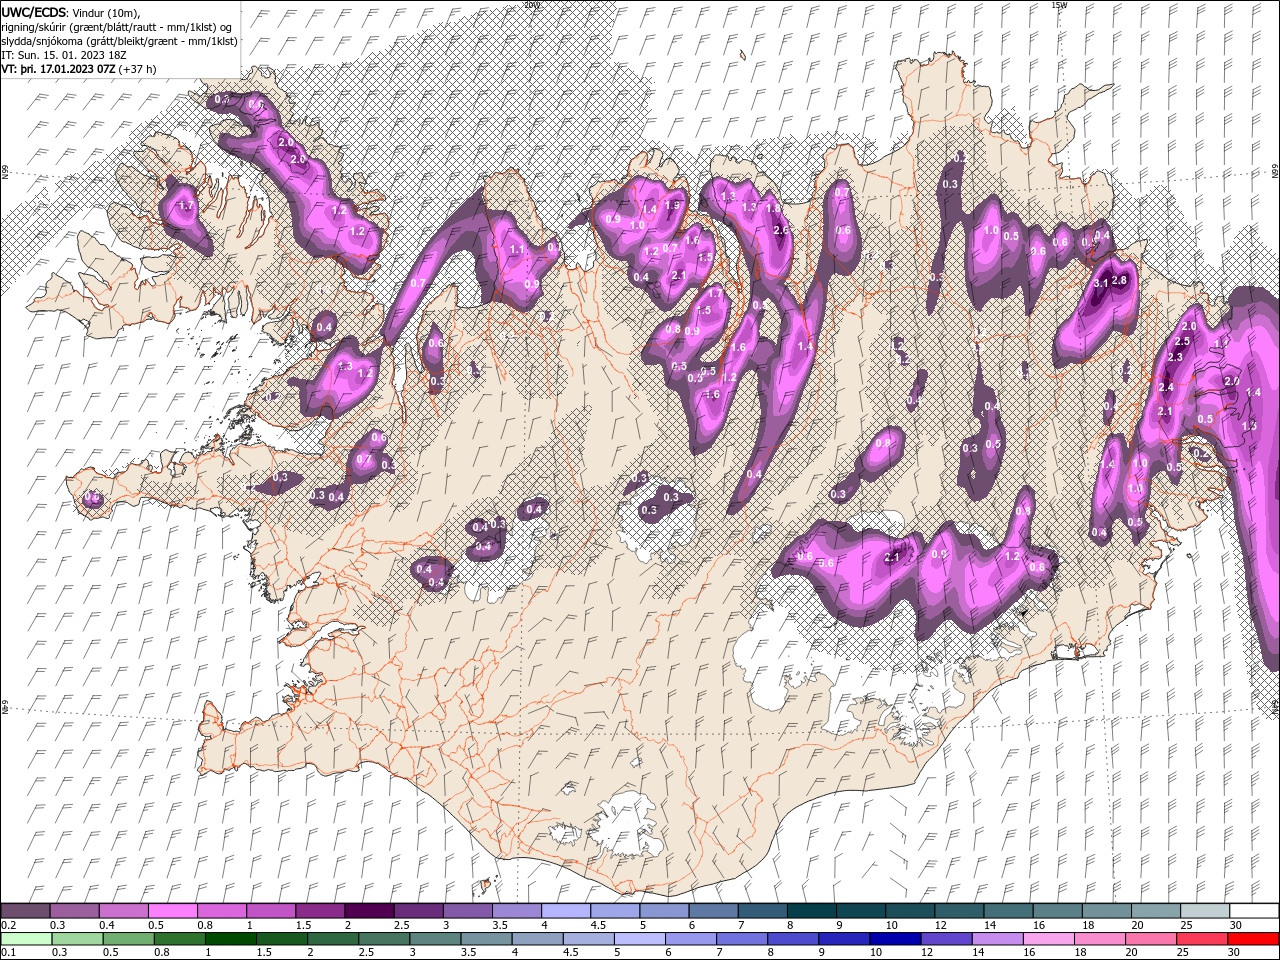Select the lower legend swatch between 2.5 and 3
The width and height of the screenshot is (1280, 960).
point(384,939)
